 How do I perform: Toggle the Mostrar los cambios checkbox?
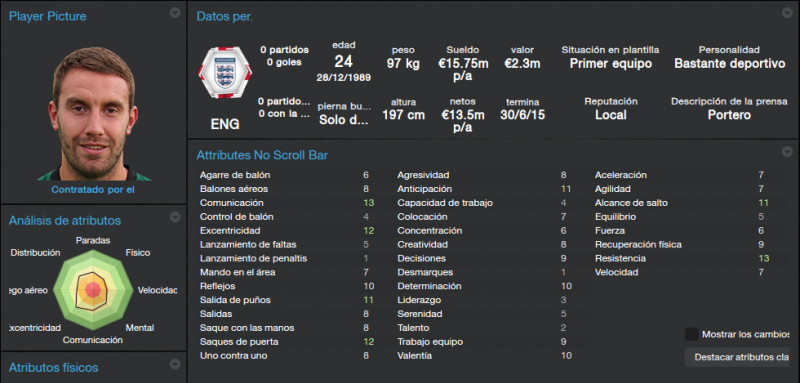691,335
